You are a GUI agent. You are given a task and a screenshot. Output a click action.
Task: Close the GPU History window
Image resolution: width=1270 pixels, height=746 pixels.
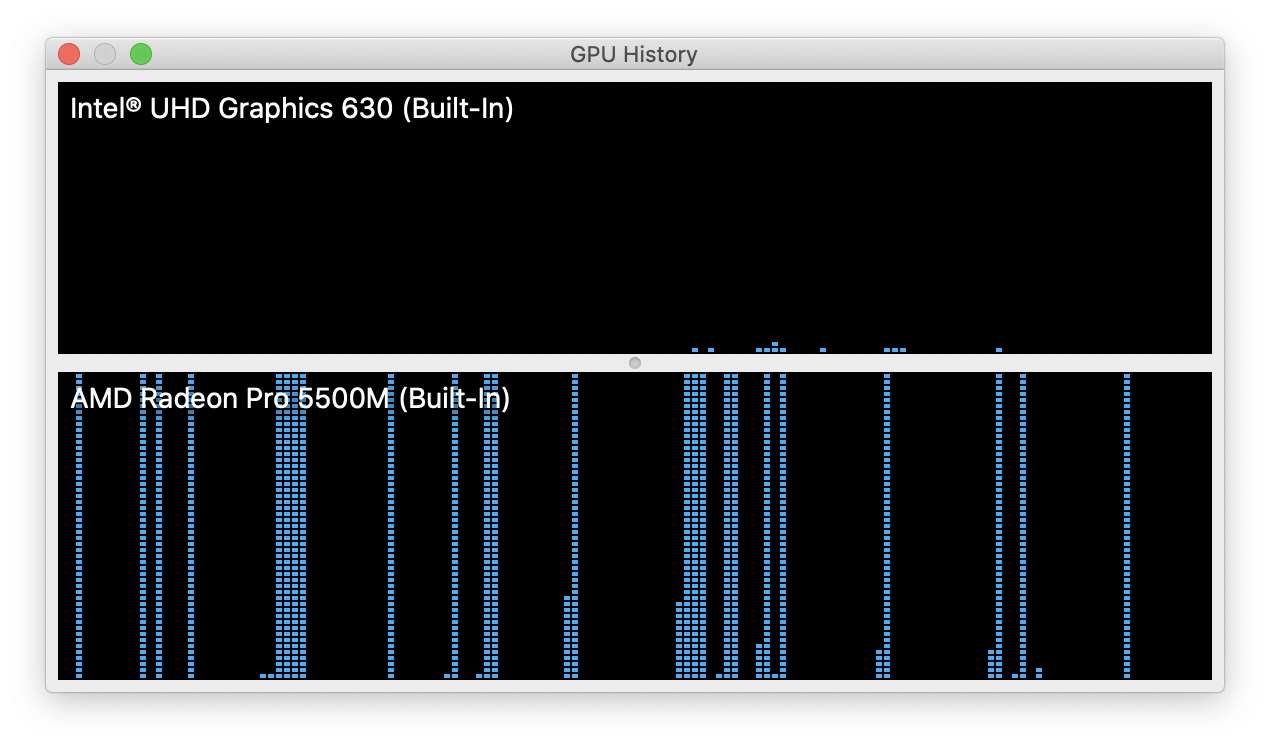click(x=69, y=54)
